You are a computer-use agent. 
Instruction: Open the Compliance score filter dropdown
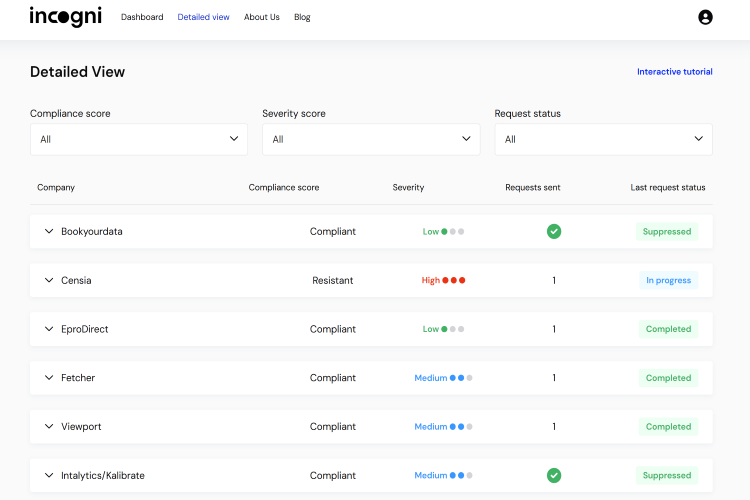click(139, 139)
